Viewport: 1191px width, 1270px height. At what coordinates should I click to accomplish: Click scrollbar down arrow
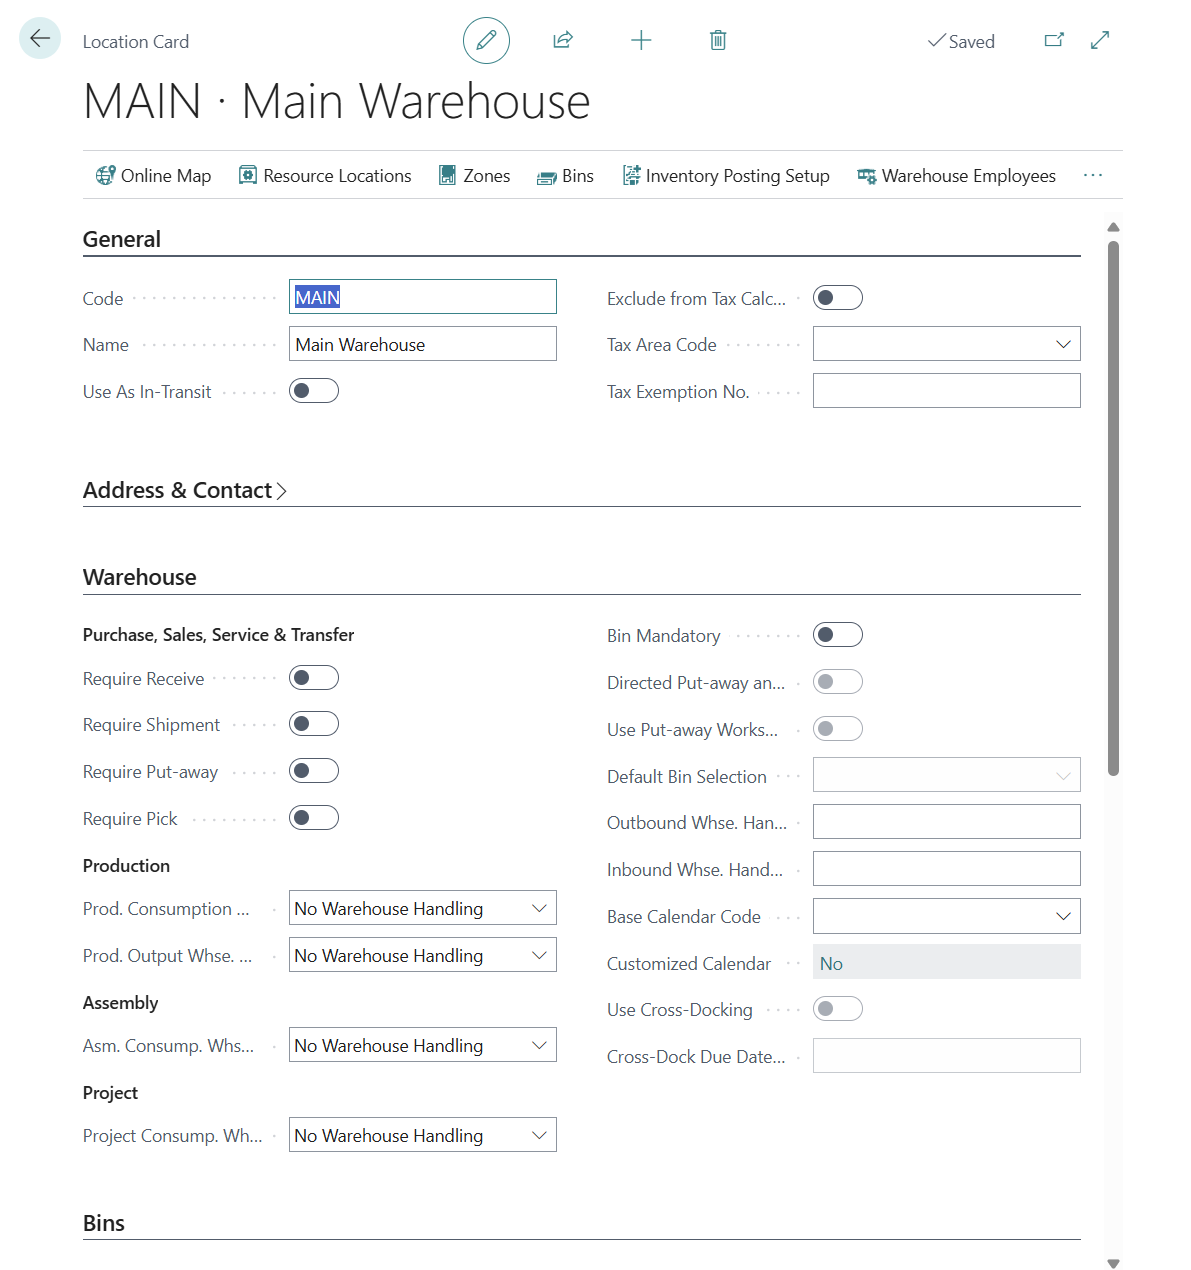[x=1113, y=1263]
